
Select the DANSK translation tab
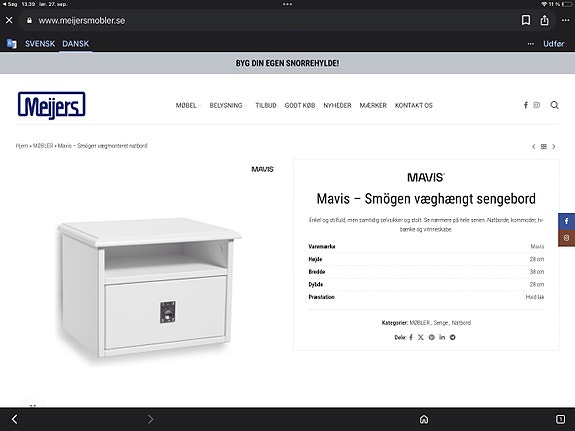click(76, 44)
